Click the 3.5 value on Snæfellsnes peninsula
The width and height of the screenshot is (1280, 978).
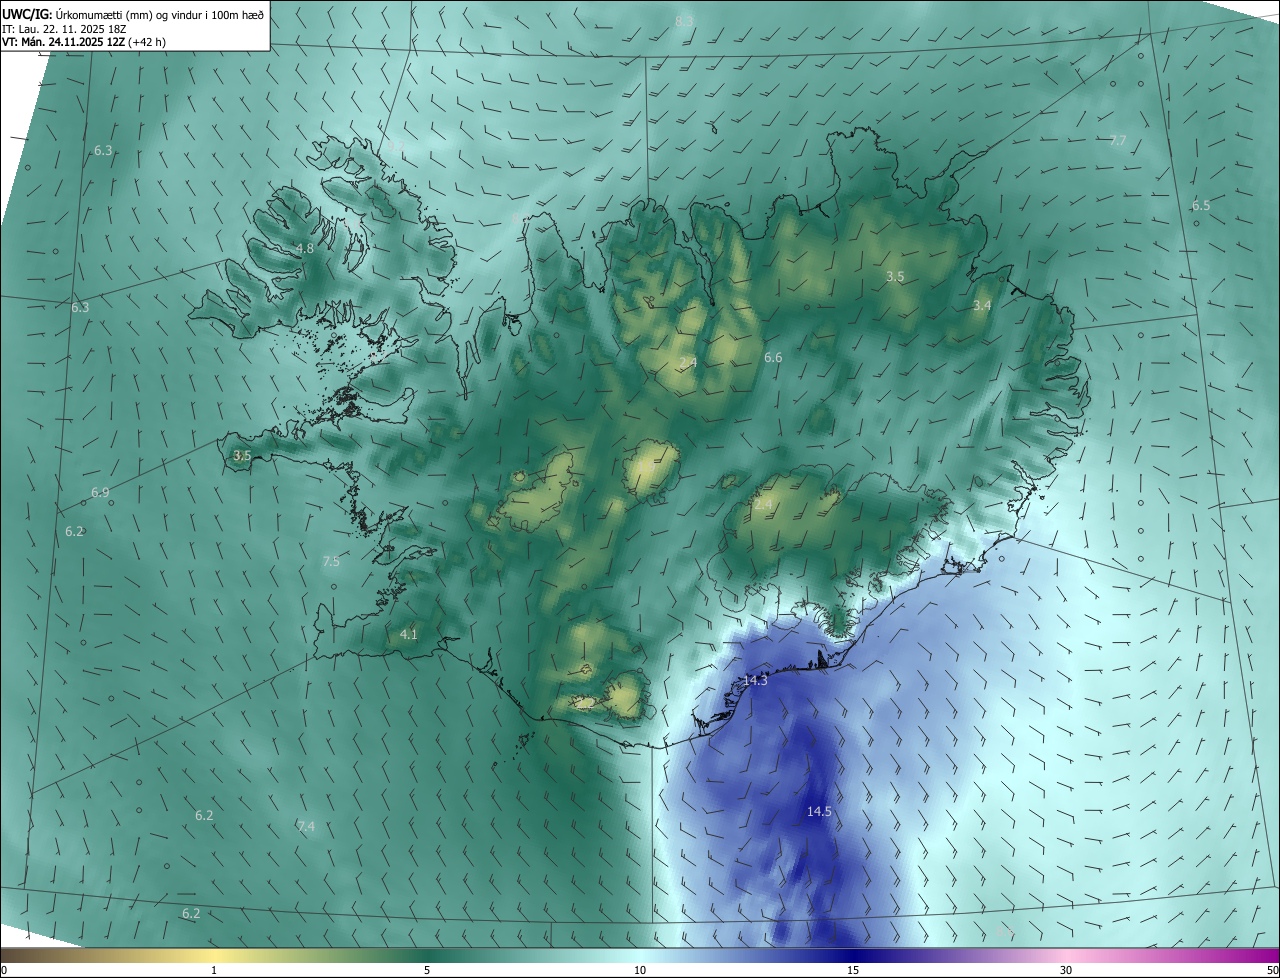242,456
